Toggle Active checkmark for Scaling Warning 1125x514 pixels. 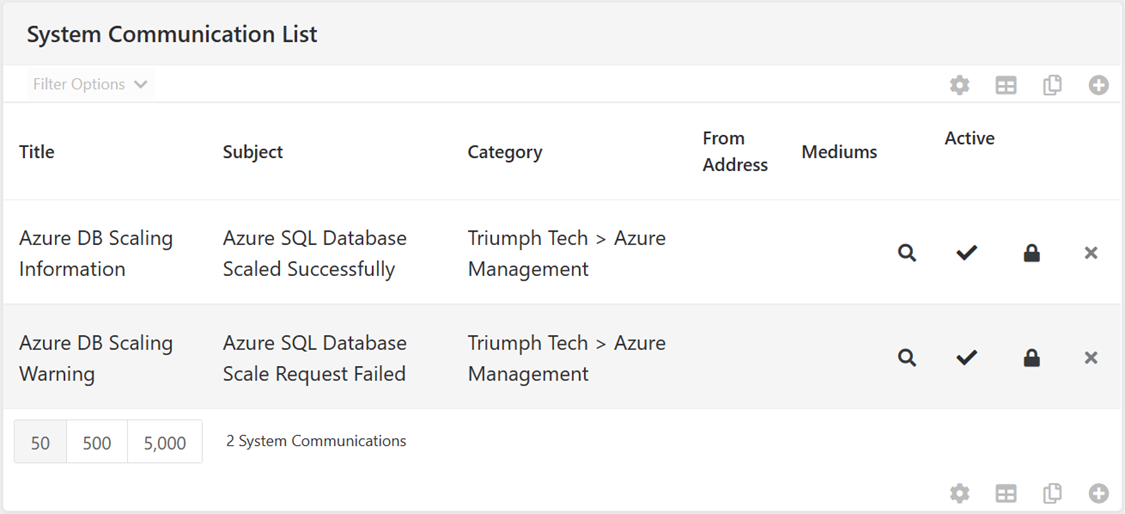pyautogui.click(x=966, y=358)
